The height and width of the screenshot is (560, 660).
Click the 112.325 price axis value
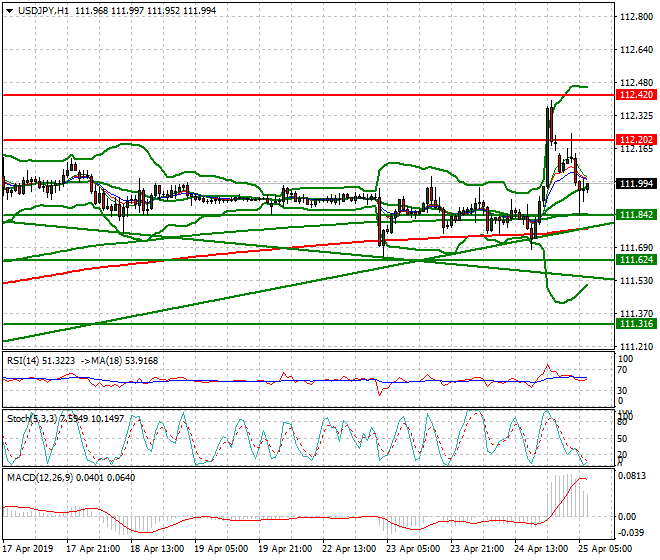point(636,115)
